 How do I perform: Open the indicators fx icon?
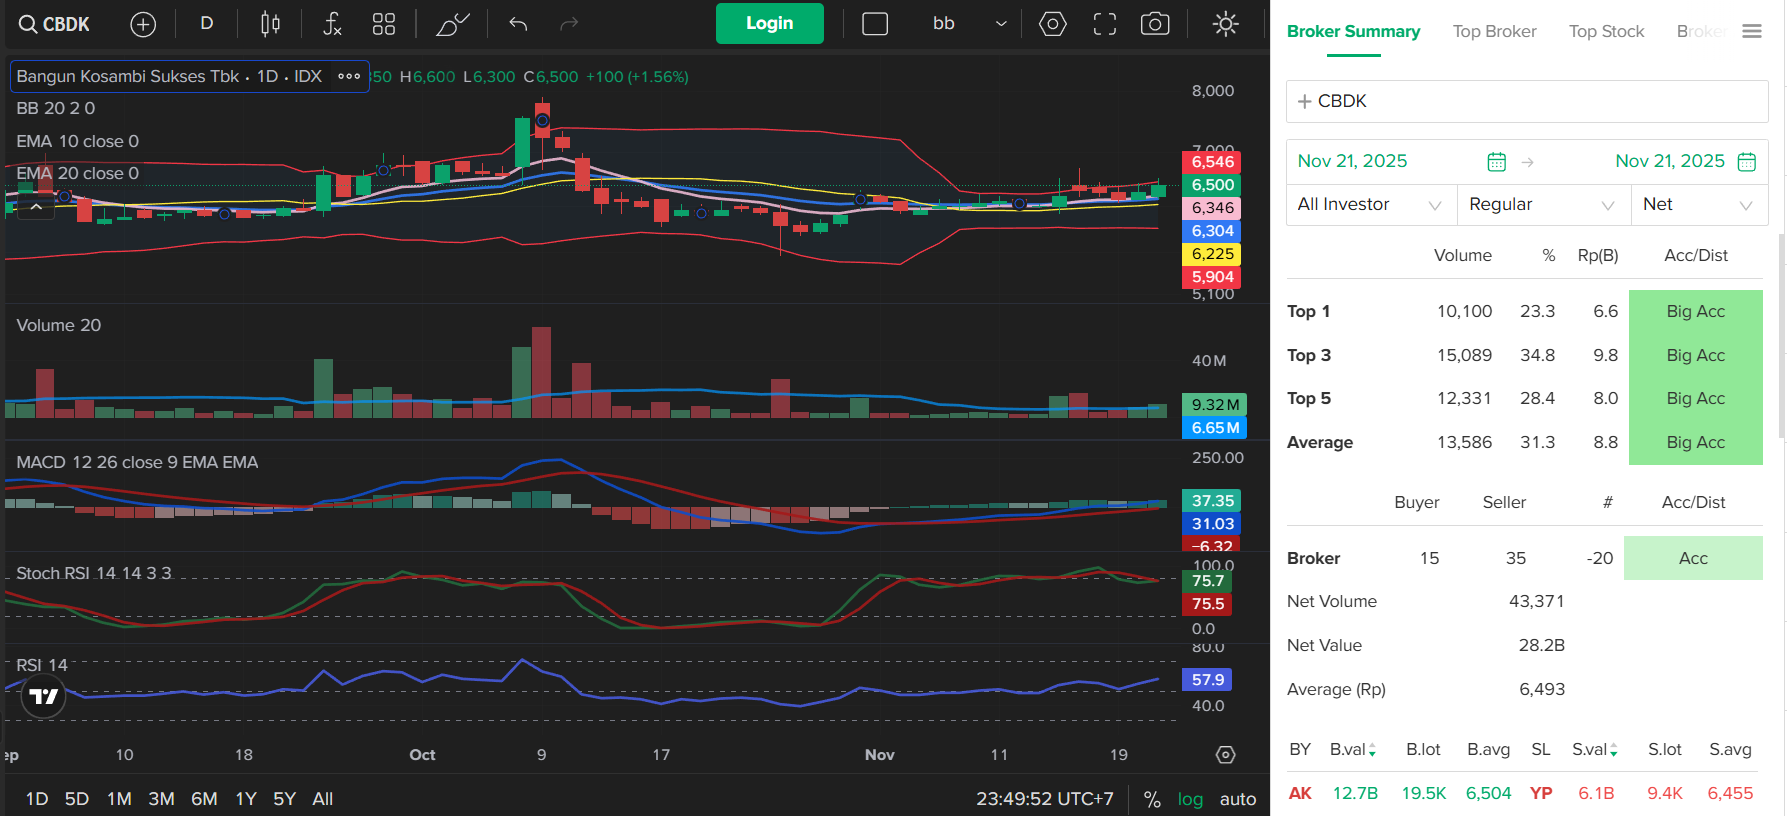point(332,24)
